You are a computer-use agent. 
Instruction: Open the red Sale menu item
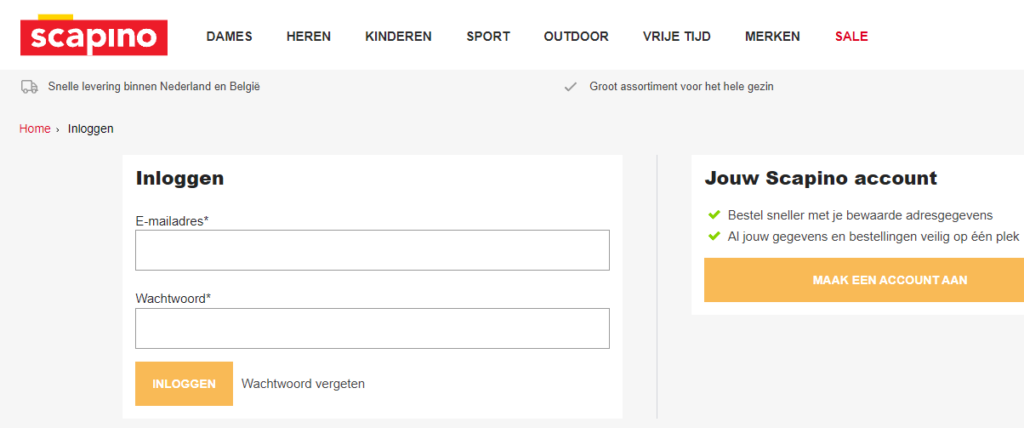[852, 37]
